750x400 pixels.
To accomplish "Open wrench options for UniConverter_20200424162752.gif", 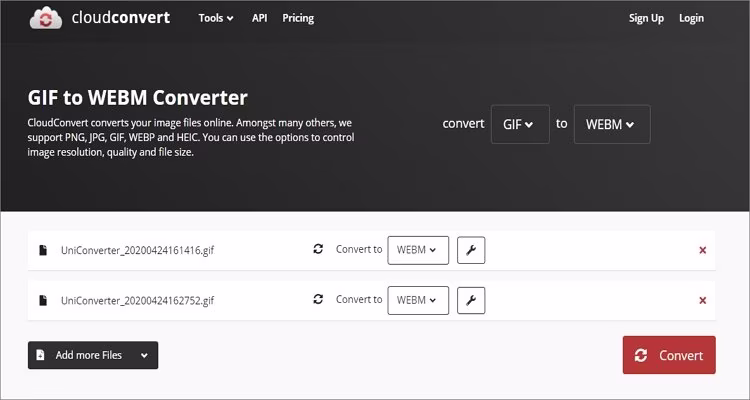I will (471, 300).
